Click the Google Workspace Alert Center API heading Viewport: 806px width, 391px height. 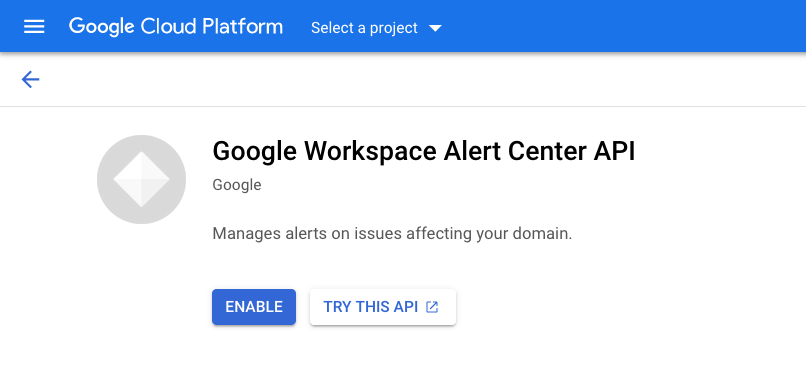tap(424, 152)
